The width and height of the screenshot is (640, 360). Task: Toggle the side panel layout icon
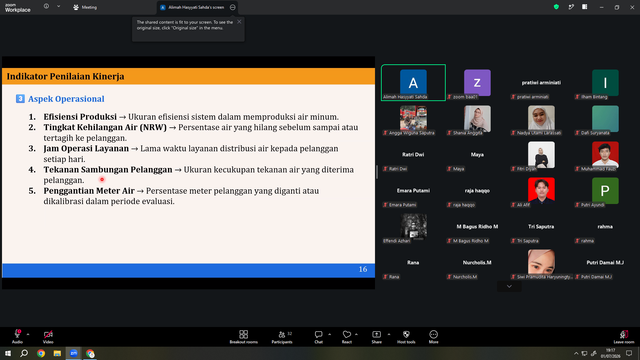(x=585, y=7)
